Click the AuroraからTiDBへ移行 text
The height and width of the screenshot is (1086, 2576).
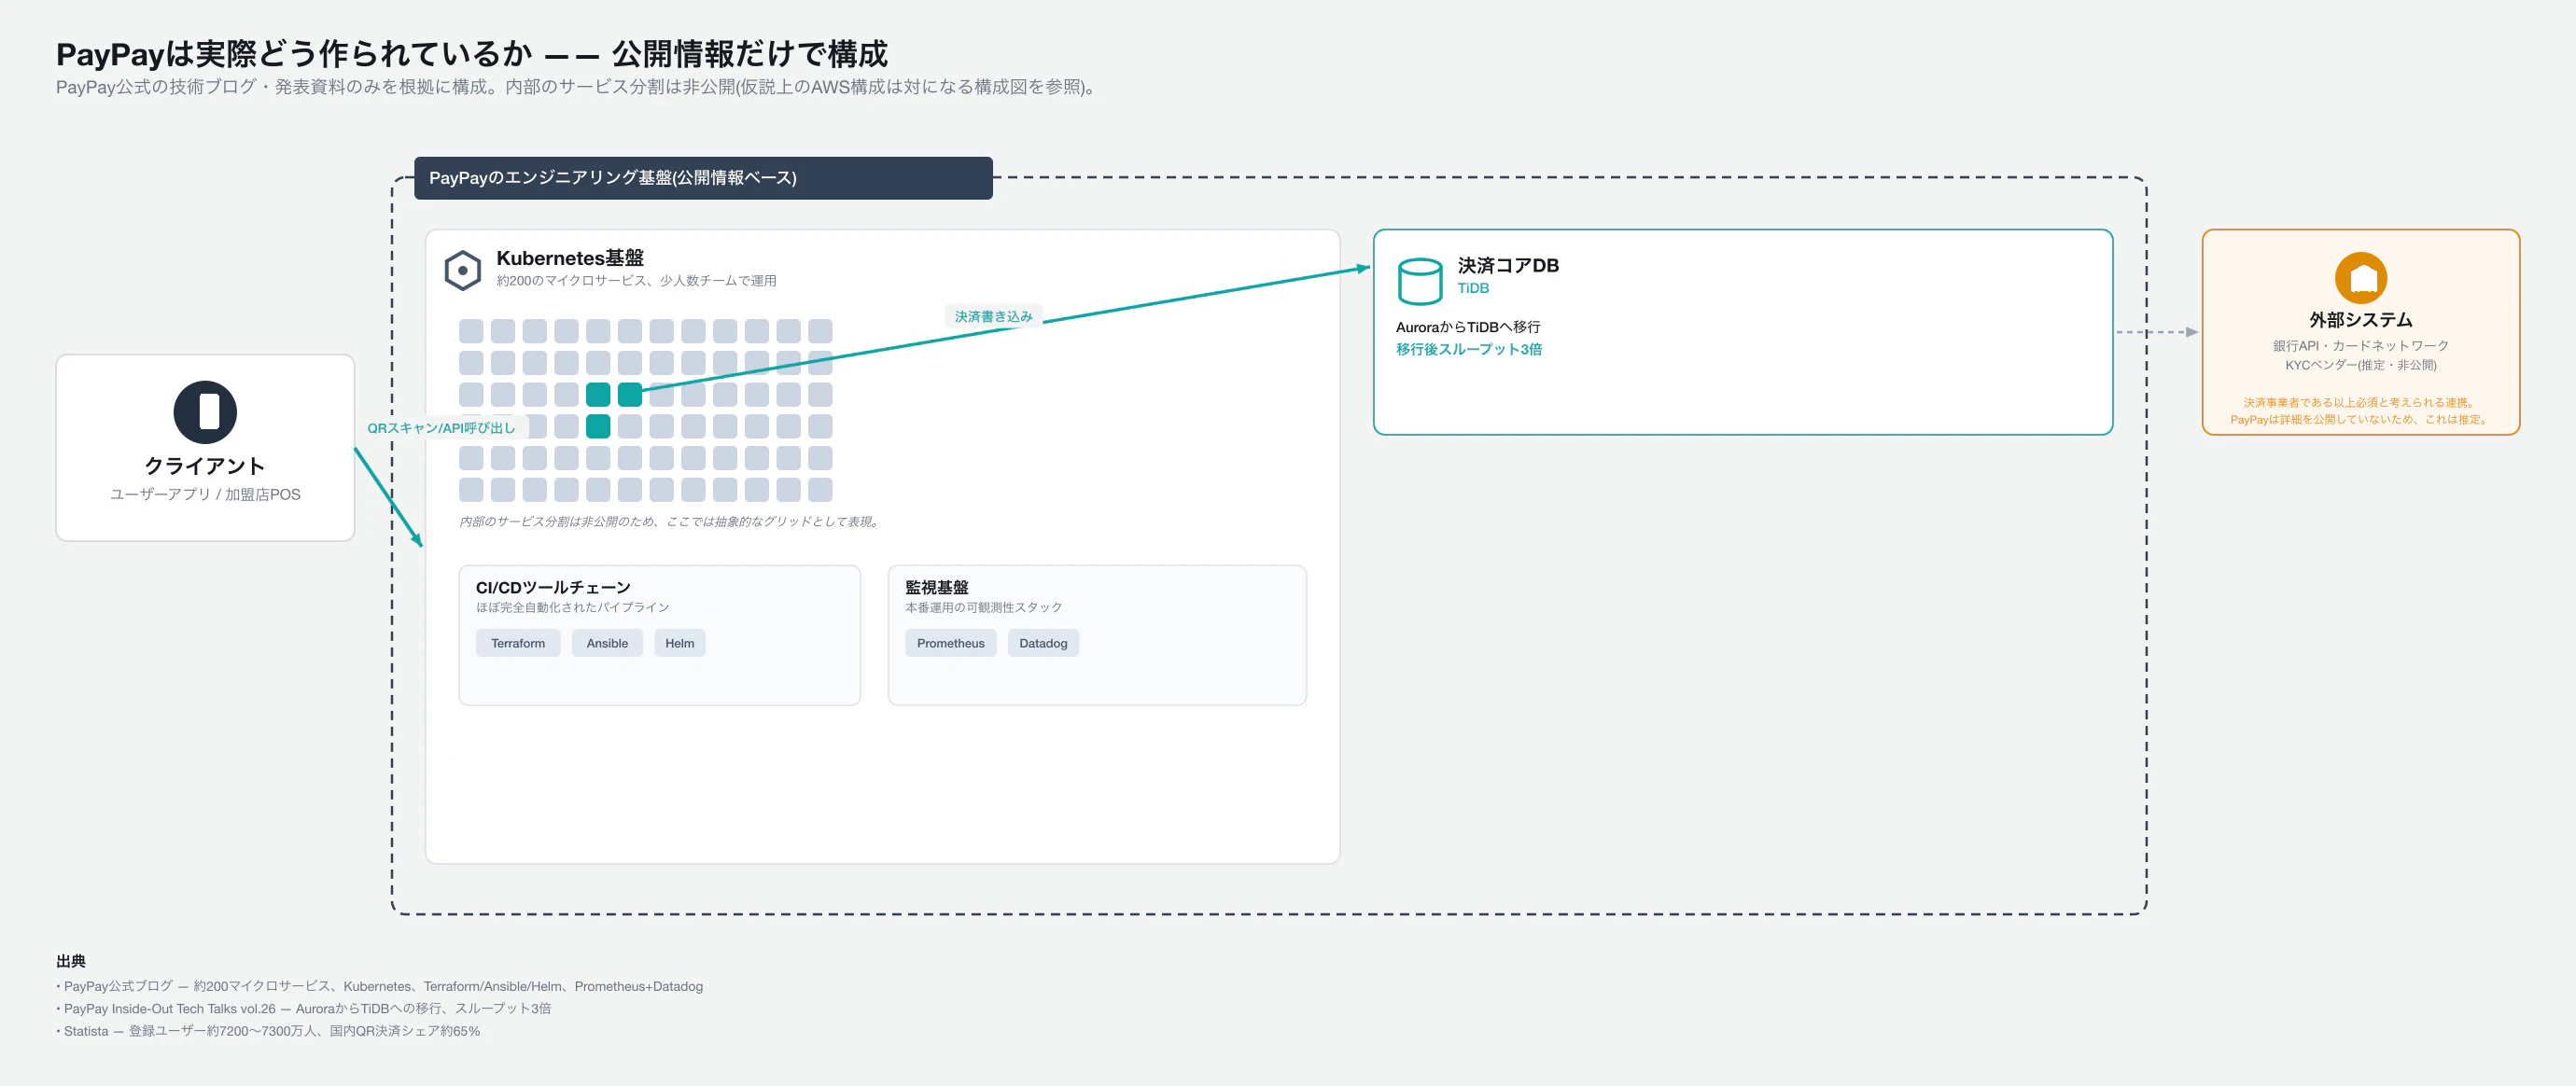point(1468,327)
